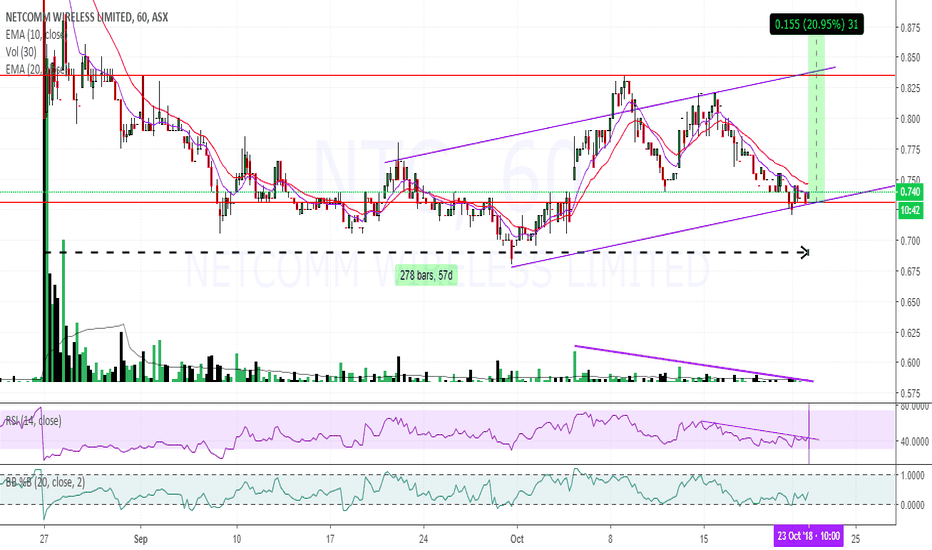
Task: Click the 15 date axis label
Action: (704, 539)
